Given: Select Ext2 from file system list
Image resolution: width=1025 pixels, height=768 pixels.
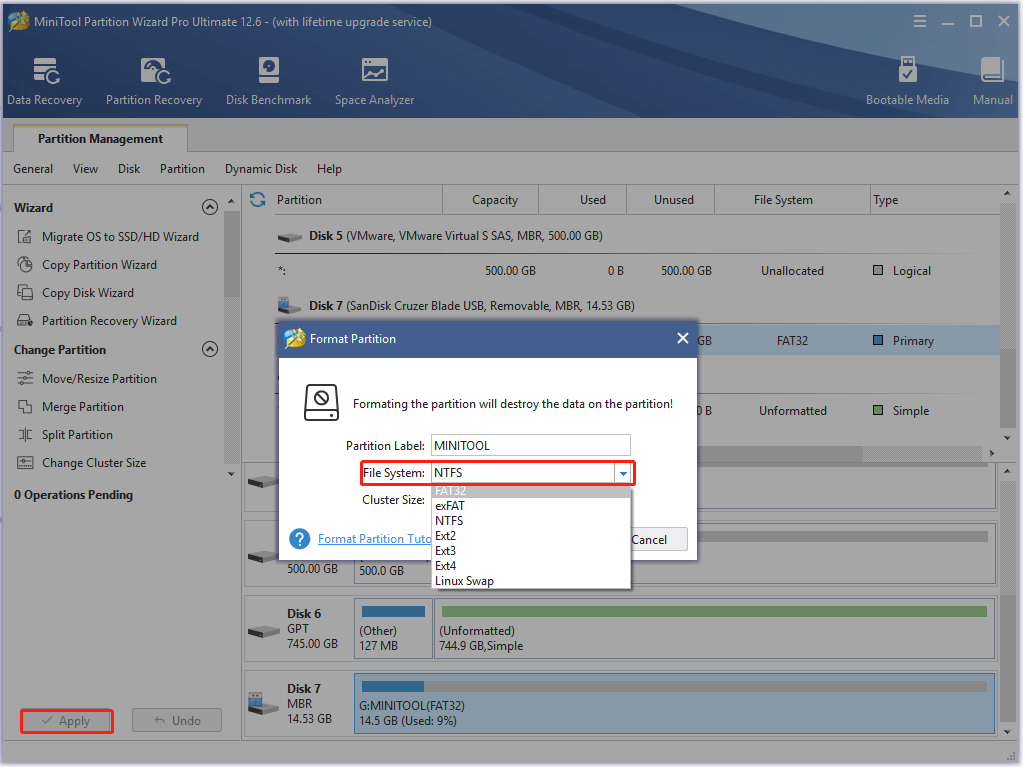Looking at the screenshot, I should coord(531,536).
